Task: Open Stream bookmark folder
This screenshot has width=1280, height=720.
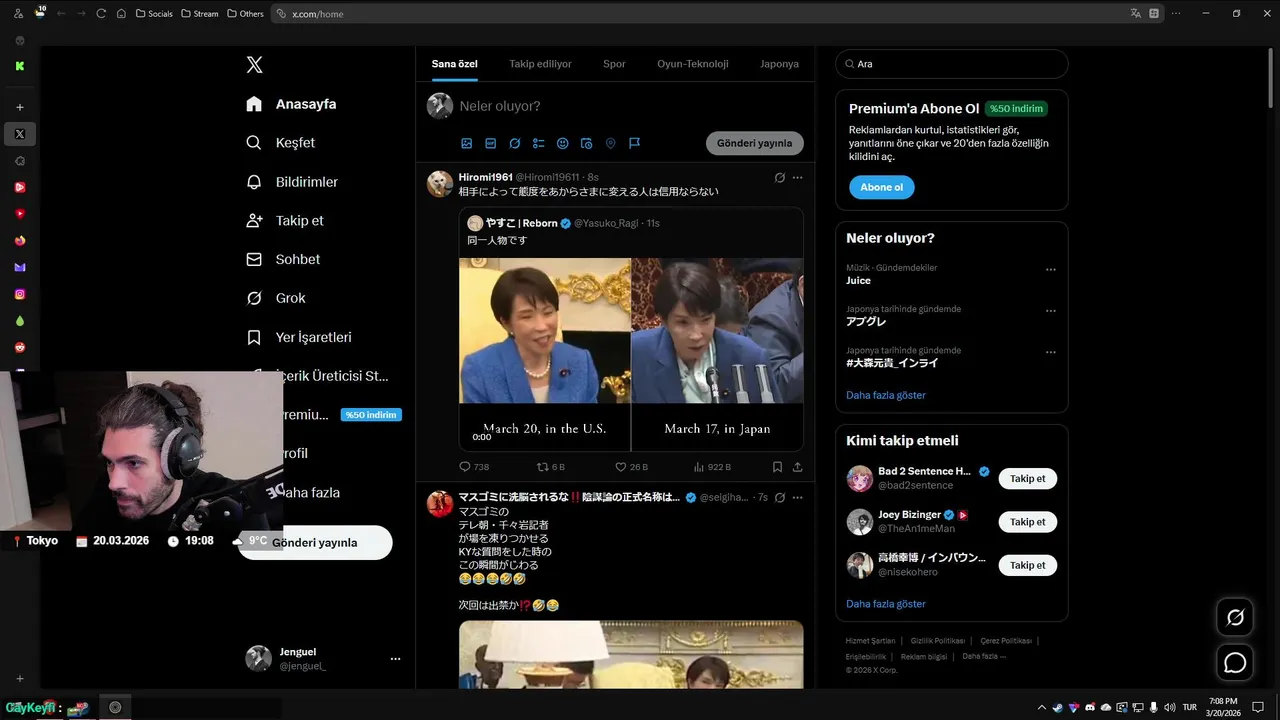Action: click(200, 14)
